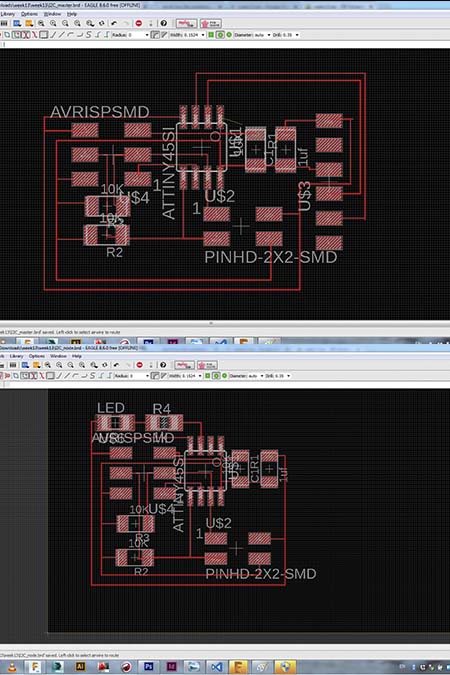Switch to schematic icon in the node toolbar
The height and width of the screenshot is (675, 450).
point(25,365)
